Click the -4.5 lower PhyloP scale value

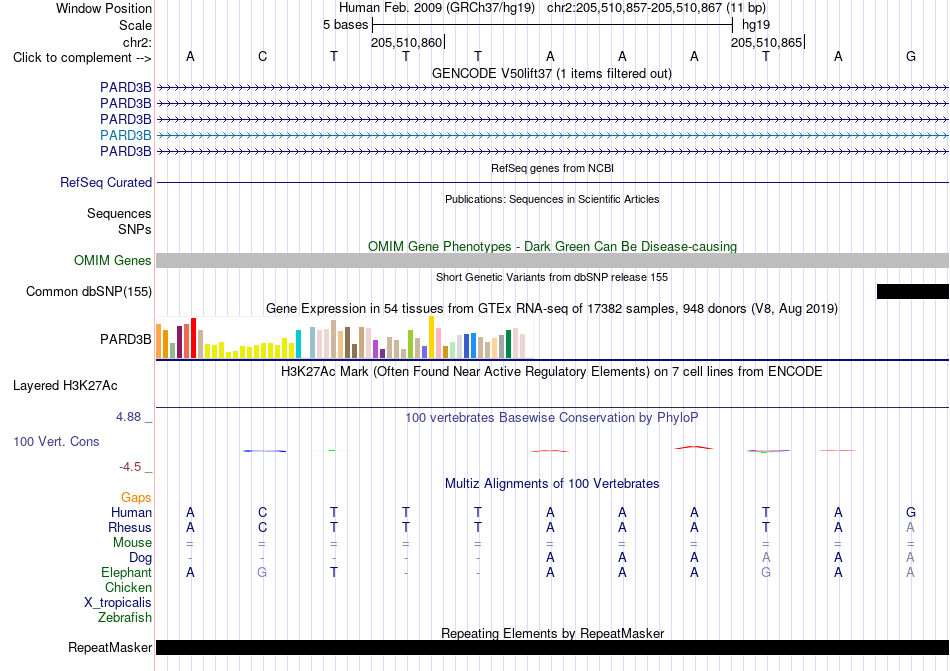click(130, 466)
